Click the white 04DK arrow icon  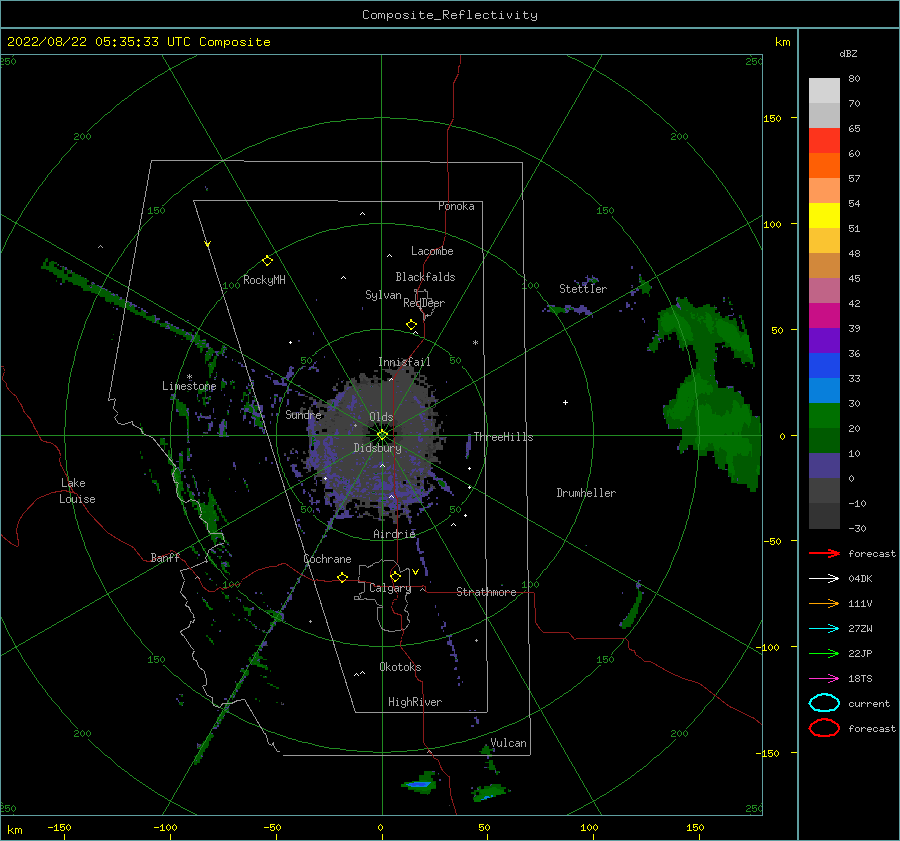(x=824, y=578)
